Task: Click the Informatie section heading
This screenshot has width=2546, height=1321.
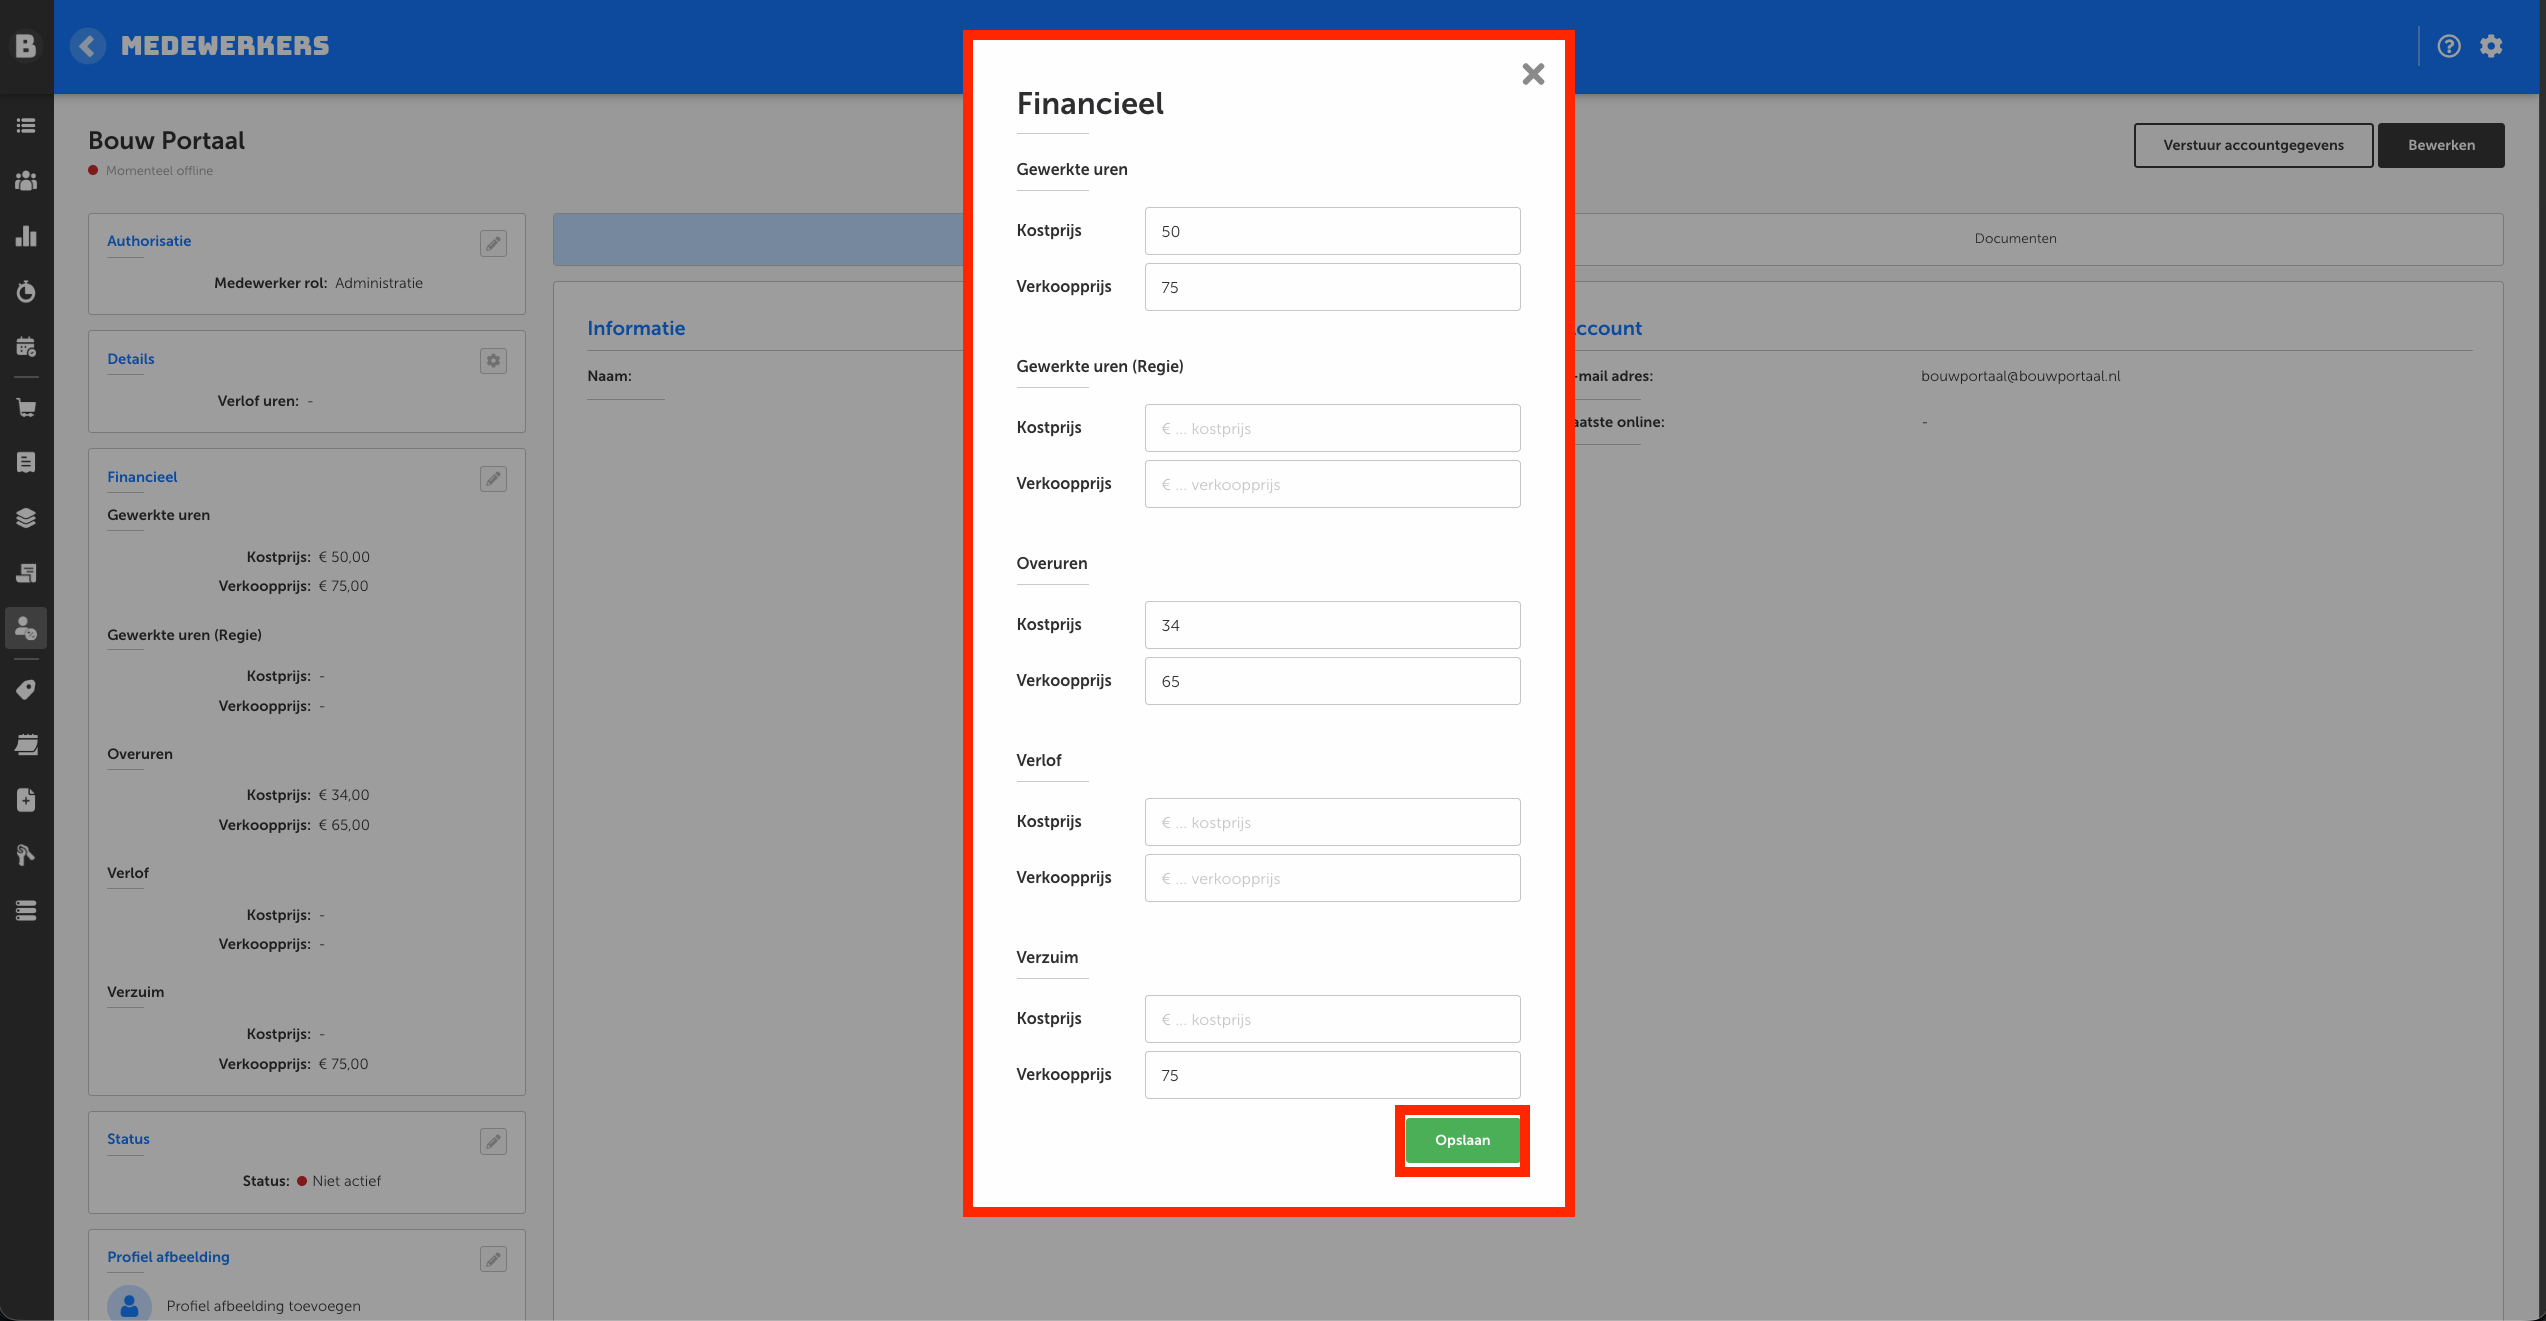Action: coord(636,328)
